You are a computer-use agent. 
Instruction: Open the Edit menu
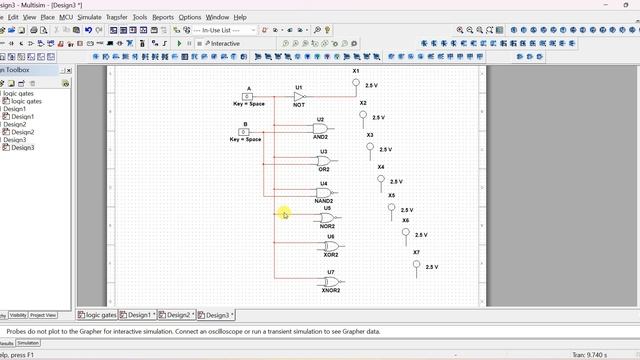pos(13,17)
